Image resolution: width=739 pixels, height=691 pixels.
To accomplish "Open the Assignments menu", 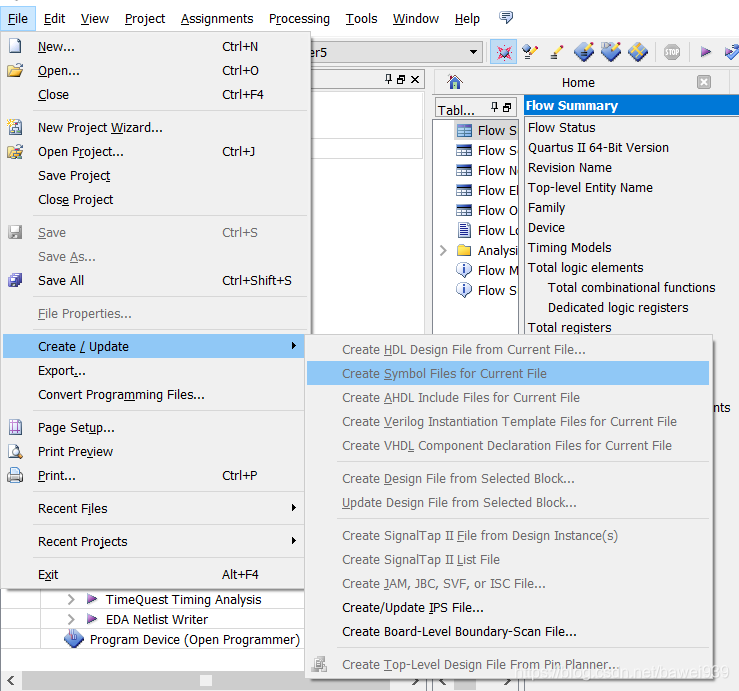I will [217, 18].
